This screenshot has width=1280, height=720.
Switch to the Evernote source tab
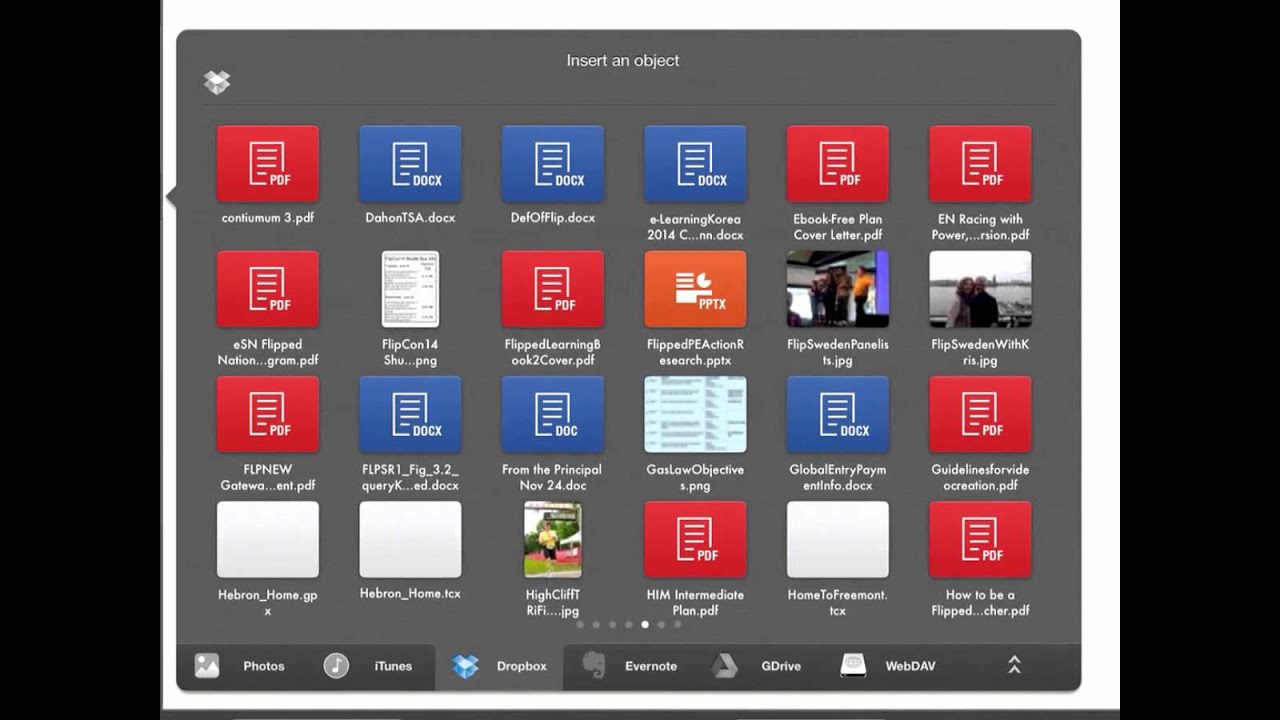pyautogui.click(x=630, y=666)
